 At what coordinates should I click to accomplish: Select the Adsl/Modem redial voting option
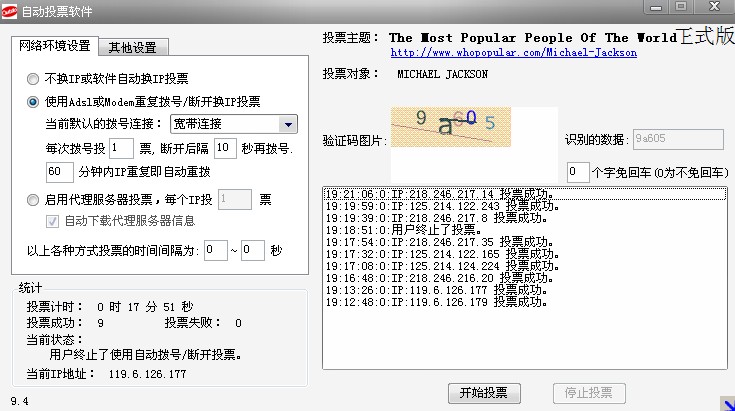pos(34,101)
